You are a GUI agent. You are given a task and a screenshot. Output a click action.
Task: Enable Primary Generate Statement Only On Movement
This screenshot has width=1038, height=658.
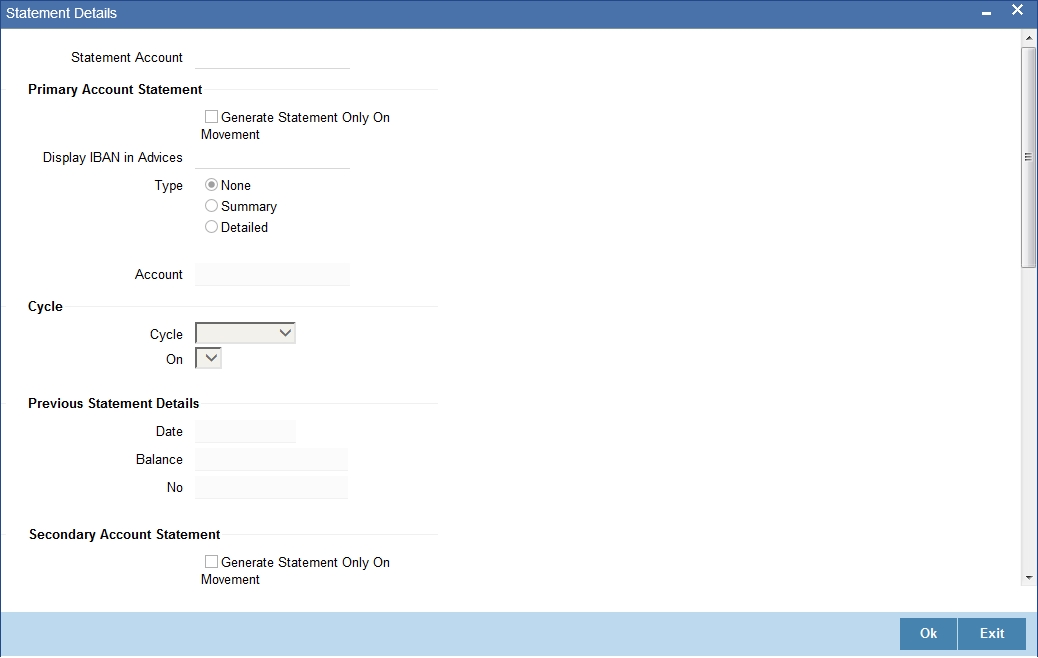(x=211, y=117)
